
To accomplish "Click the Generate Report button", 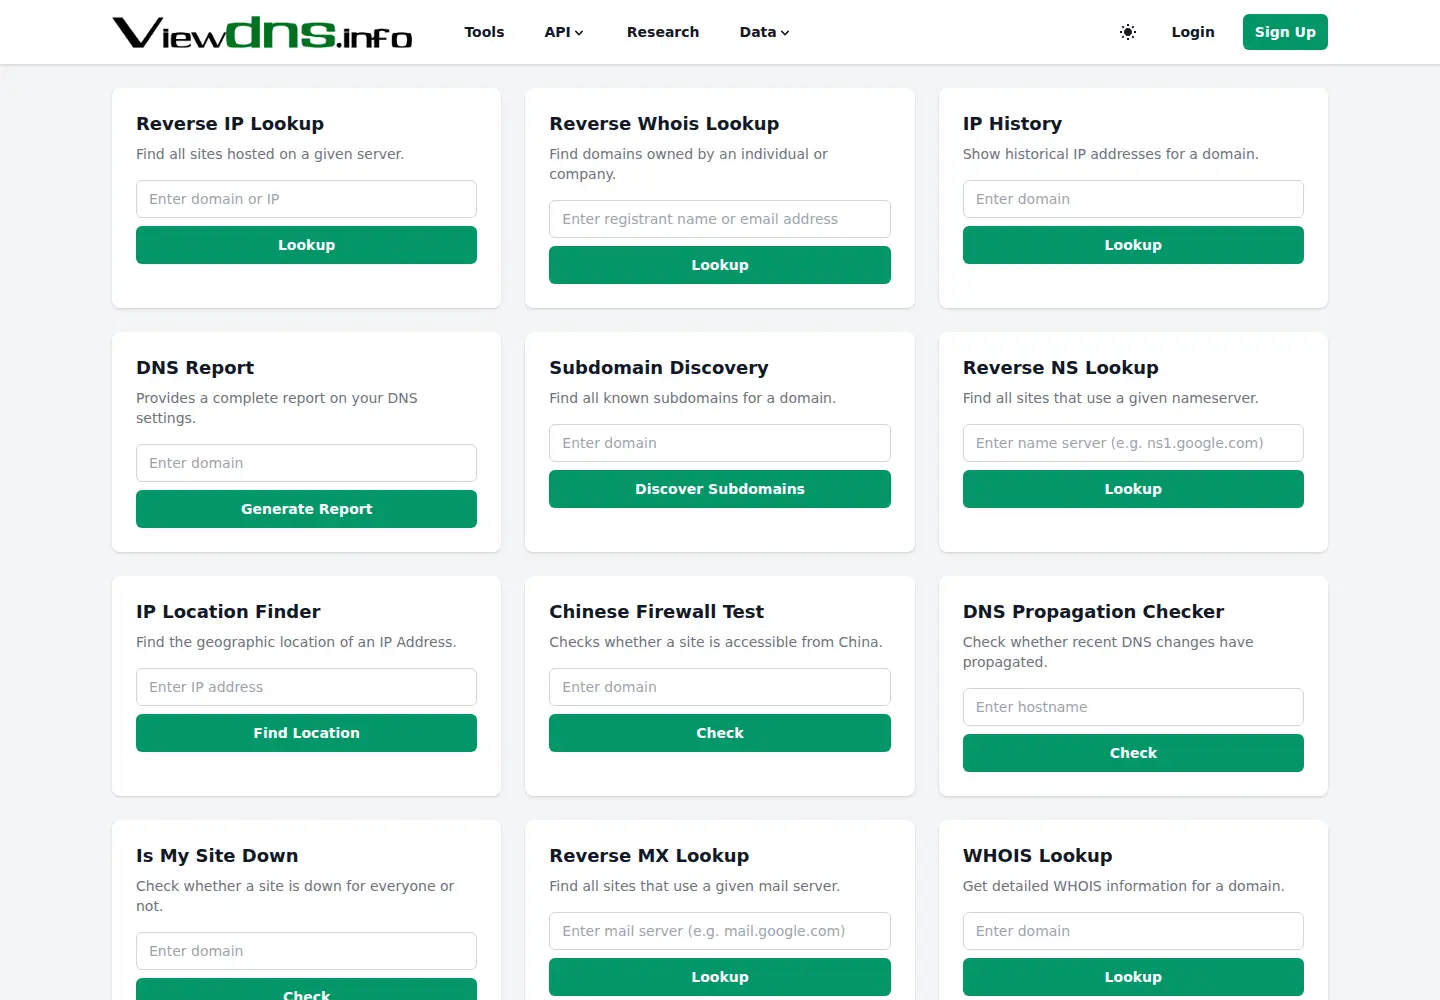I will [x=306, y=509].
